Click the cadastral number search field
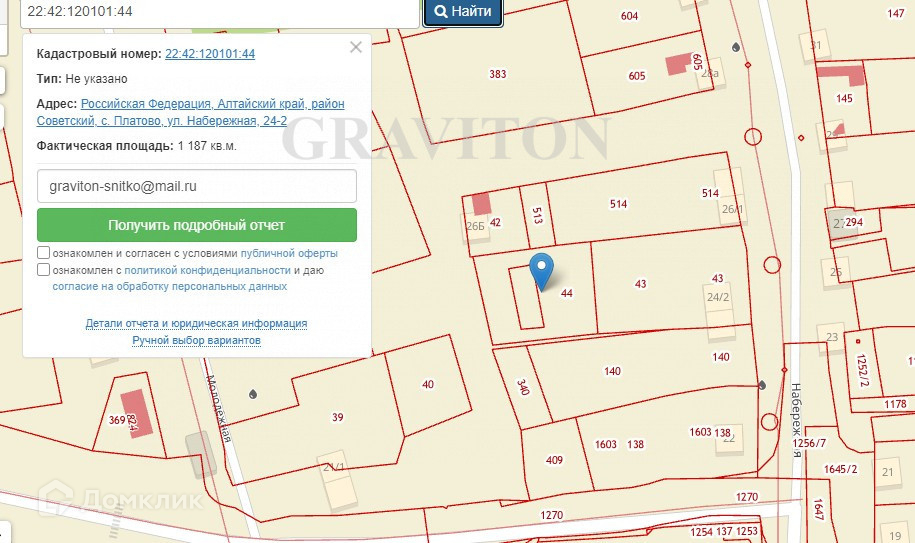This screenshot has height=543, width=915. (219, 12)
